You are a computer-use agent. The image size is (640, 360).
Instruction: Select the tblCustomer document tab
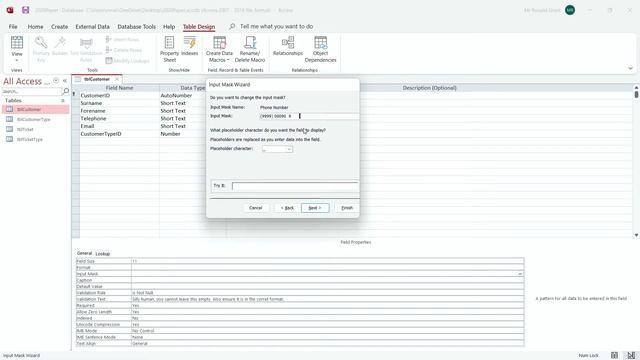click(x=97, y=79)
